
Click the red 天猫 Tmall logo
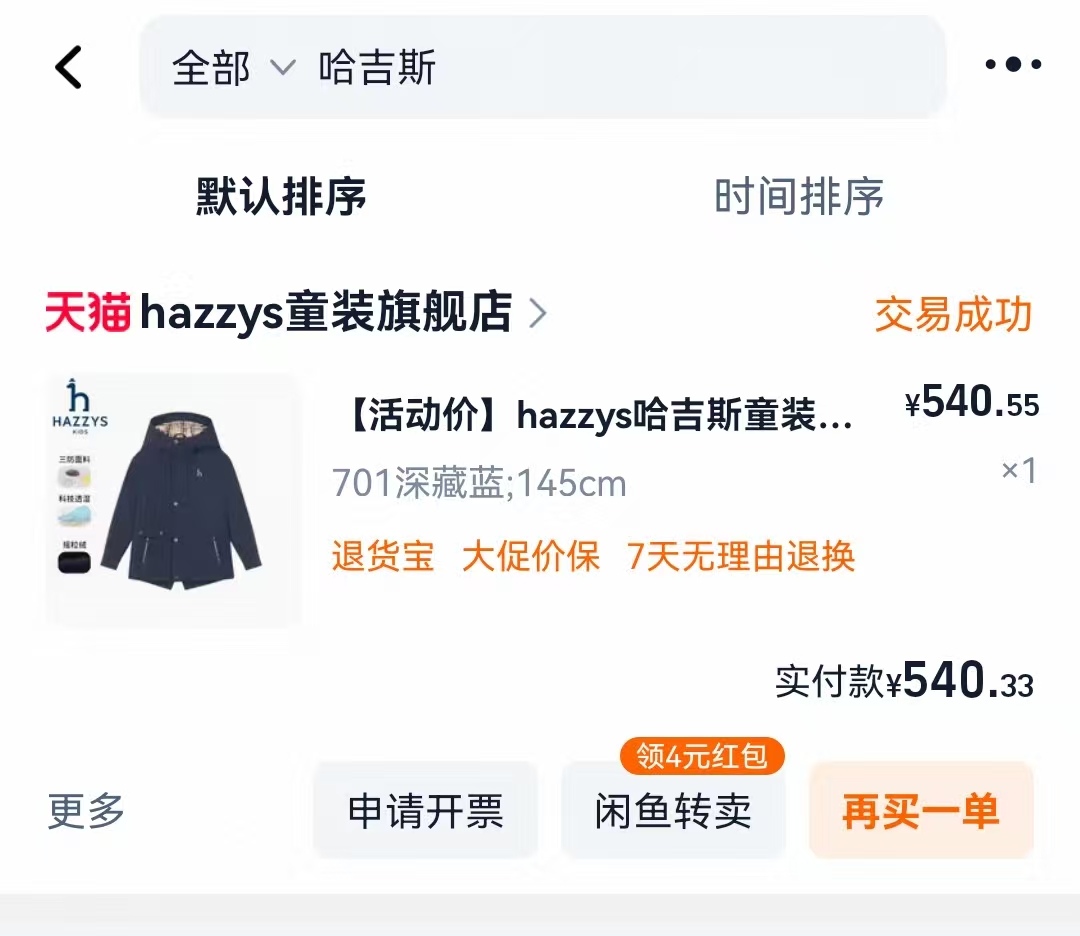tap(88, 312)
